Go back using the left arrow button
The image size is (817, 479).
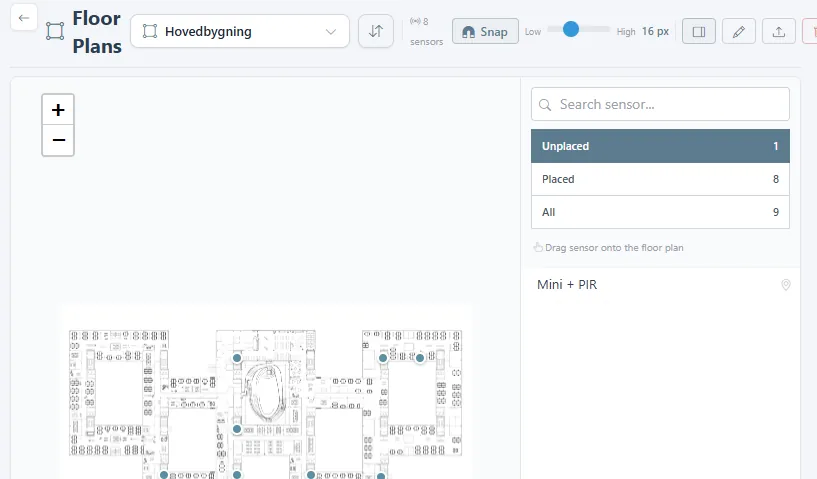click(x=23, y=18)
